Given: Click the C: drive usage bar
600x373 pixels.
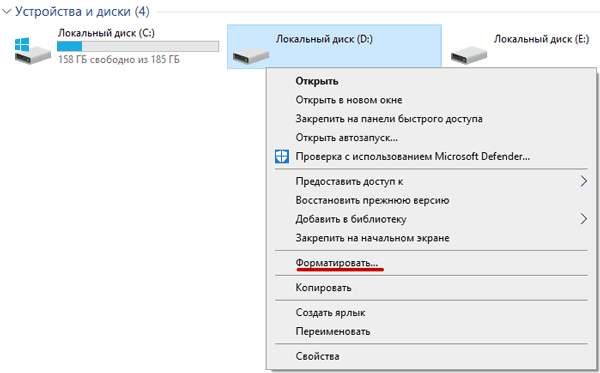Looking at the screenshot, I should pos(138,46).
